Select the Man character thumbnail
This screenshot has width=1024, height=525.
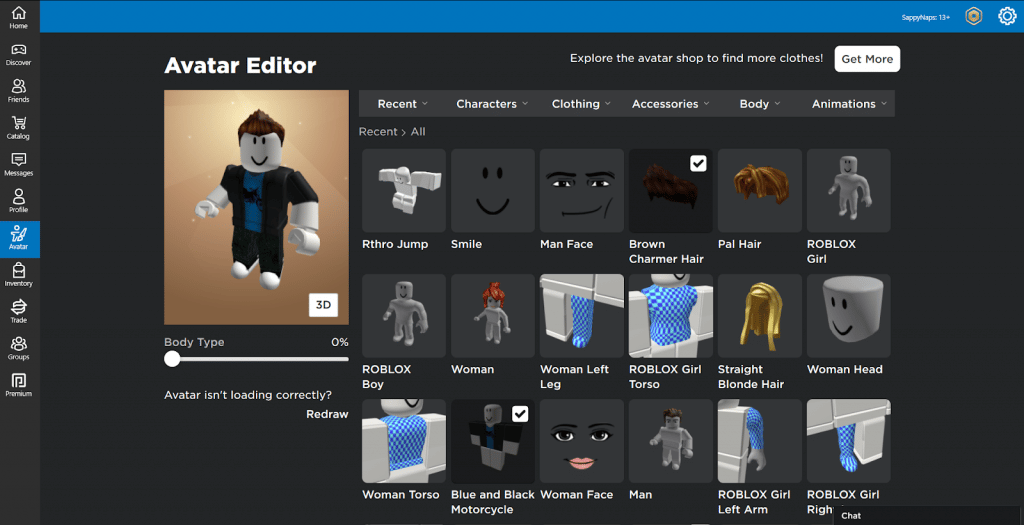671,441
